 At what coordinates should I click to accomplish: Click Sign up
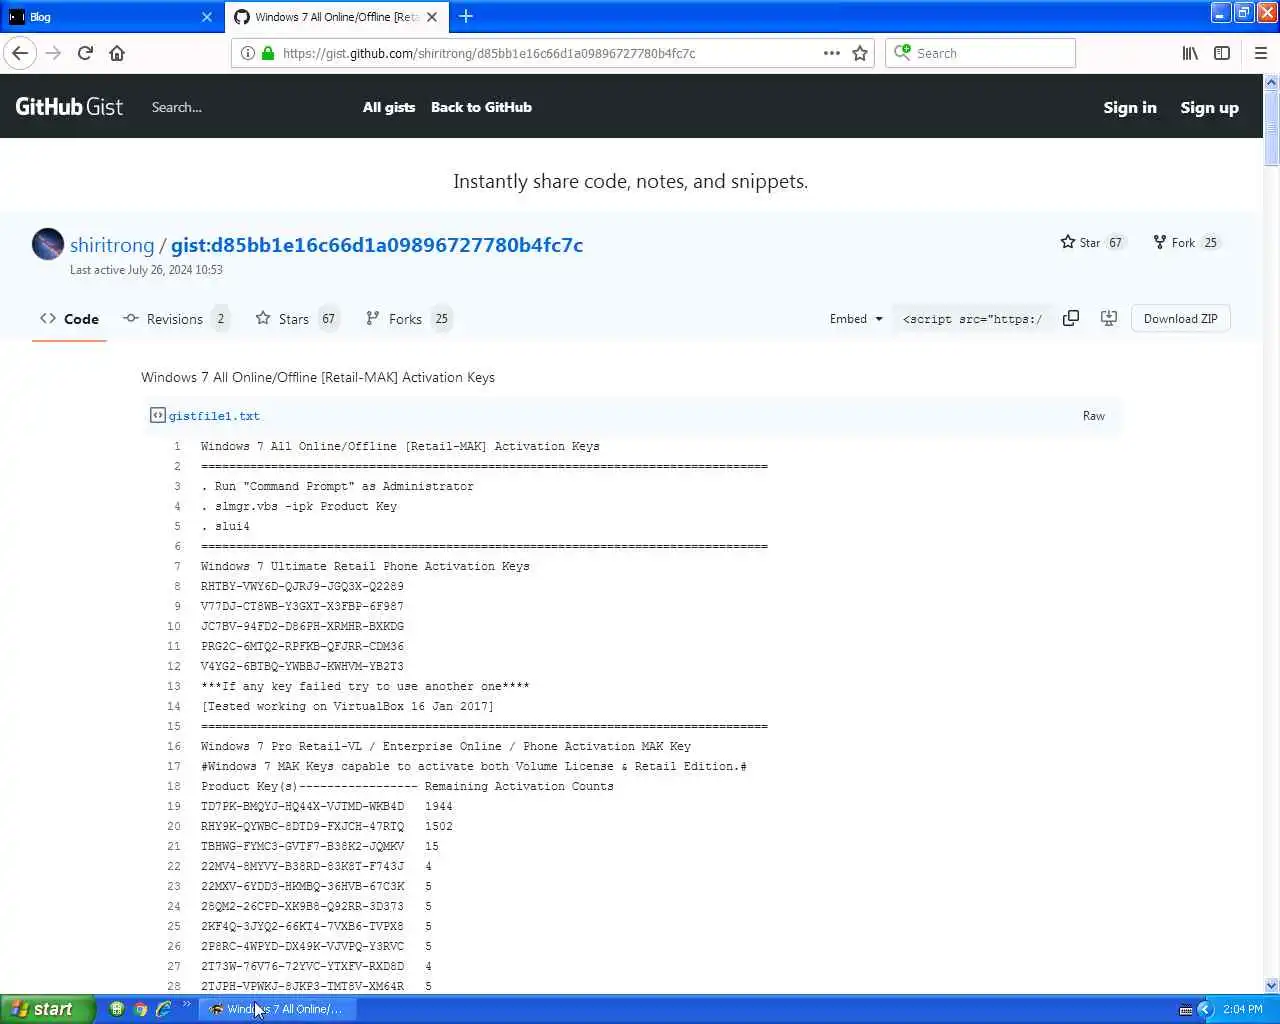(x=1209, y=107)
